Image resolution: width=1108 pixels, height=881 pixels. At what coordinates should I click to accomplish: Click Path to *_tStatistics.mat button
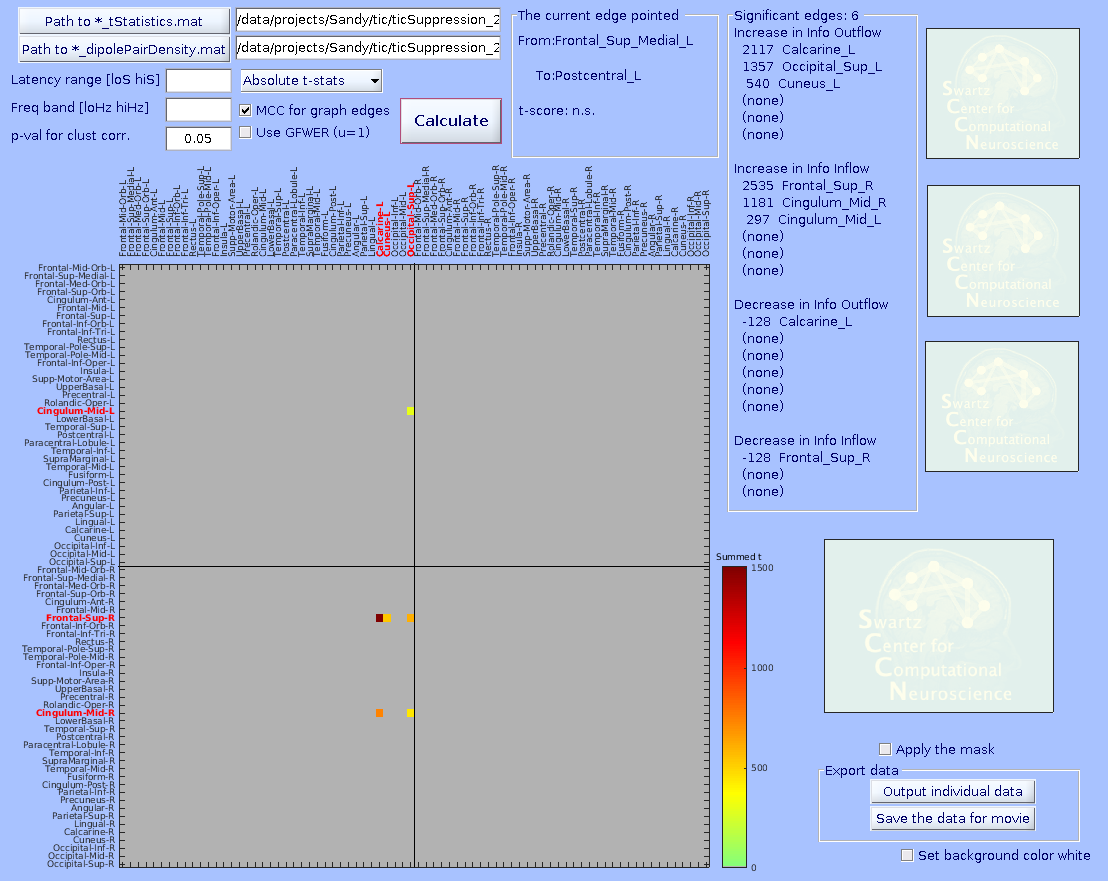point(123,21)
